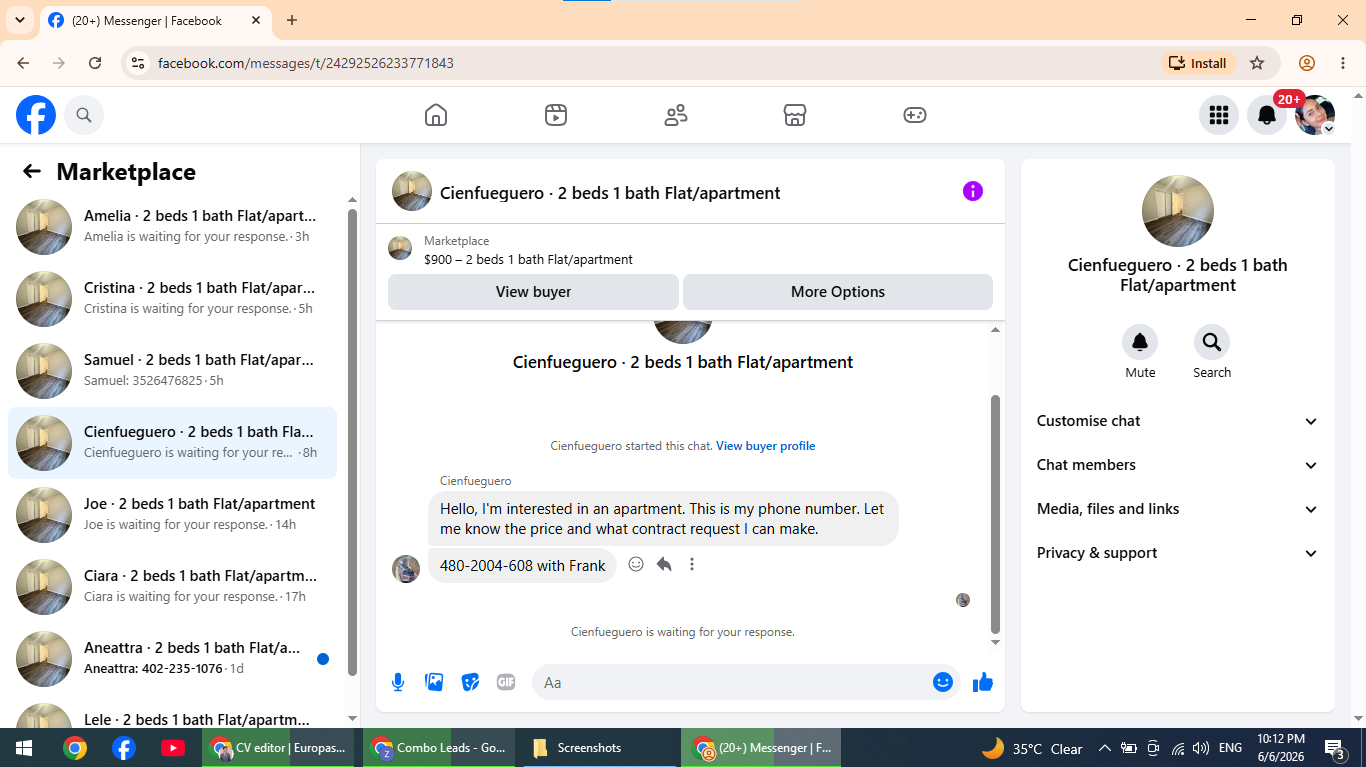The image size is (1366, 767).
Task: Open Aneattra's unread conversation
Action: [x=173, y=659]
